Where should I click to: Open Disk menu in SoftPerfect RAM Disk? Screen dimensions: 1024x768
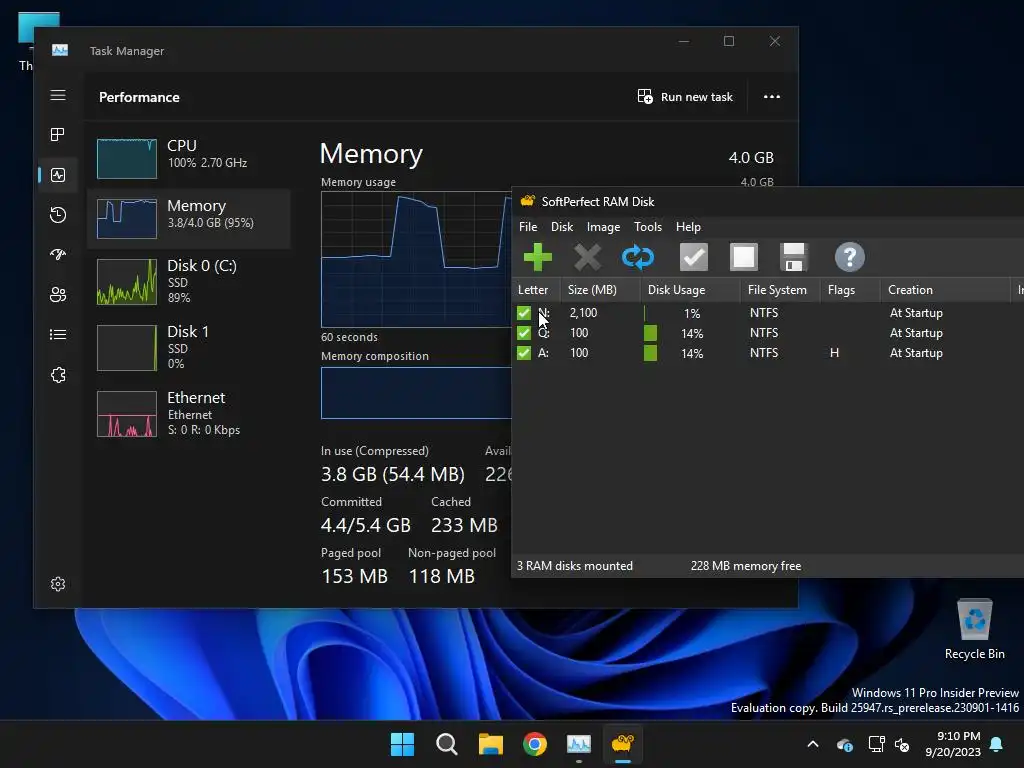[562, 227]
